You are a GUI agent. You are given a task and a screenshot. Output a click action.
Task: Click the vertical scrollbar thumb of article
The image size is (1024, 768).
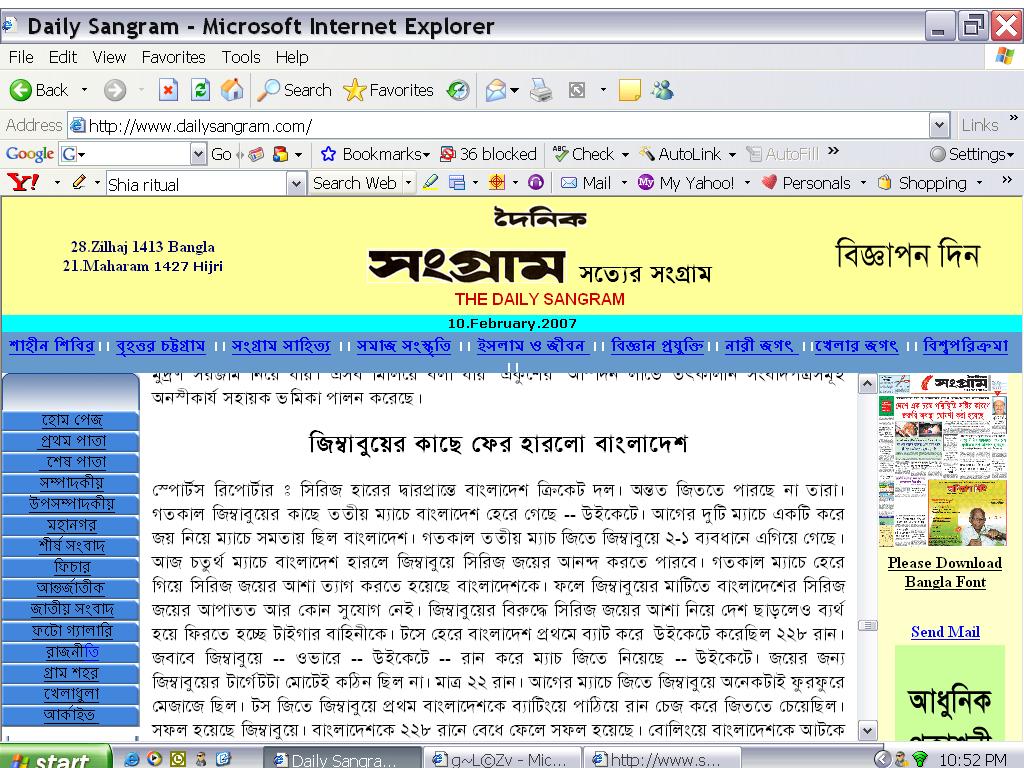pos(867,626)
